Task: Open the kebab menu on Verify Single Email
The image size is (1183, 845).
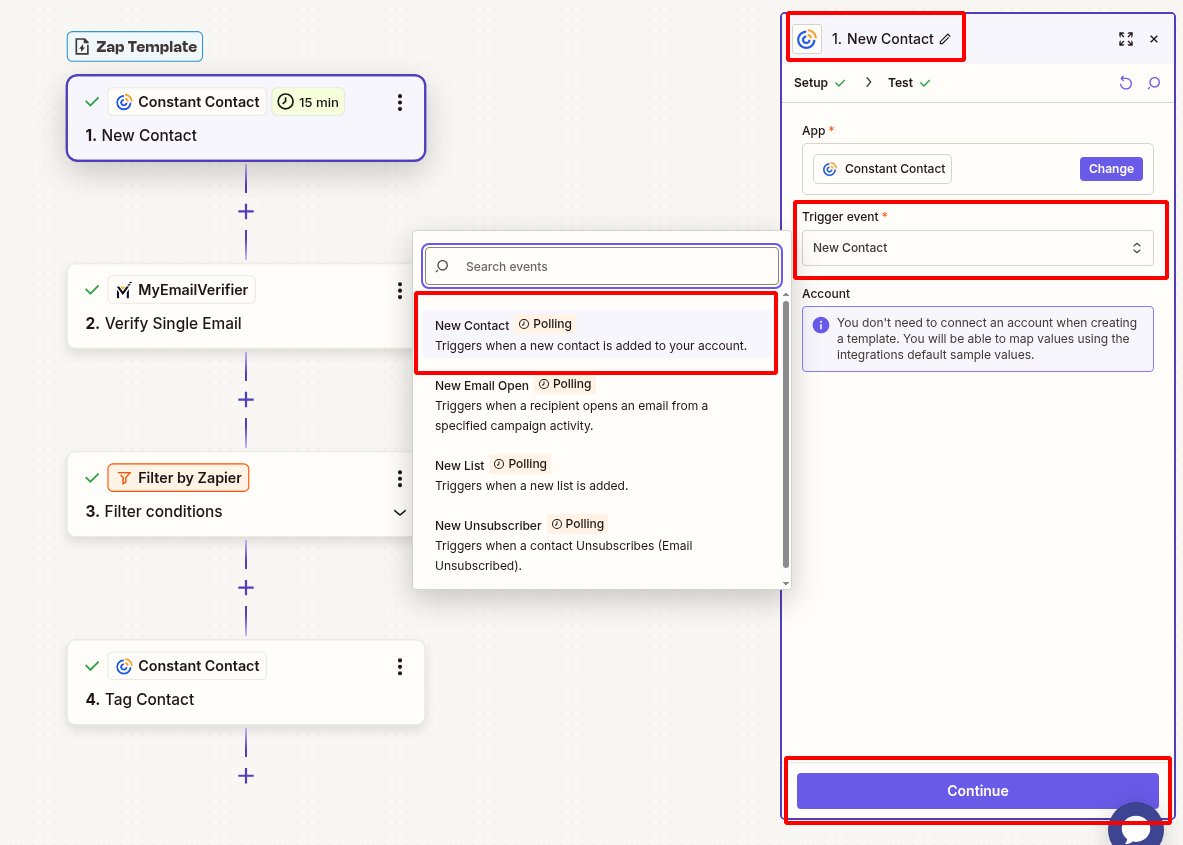Action: pyautogui.click(x=400, y=291)
